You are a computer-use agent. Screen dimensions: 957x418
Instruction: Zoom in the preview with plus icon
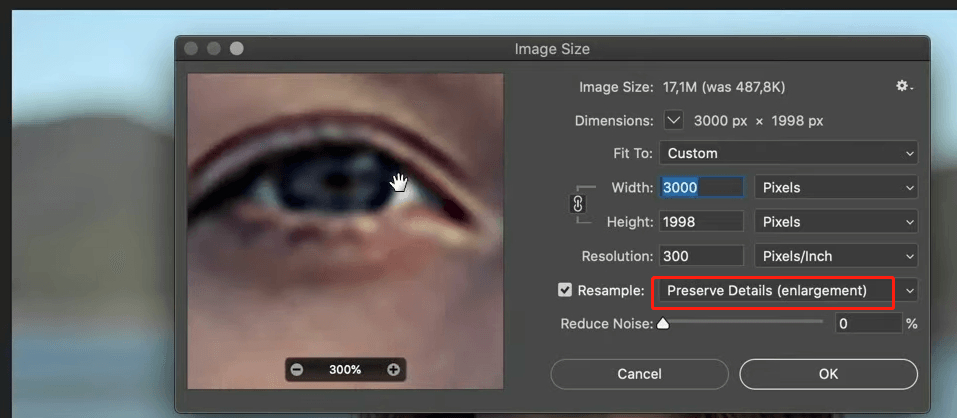point(393,370)
